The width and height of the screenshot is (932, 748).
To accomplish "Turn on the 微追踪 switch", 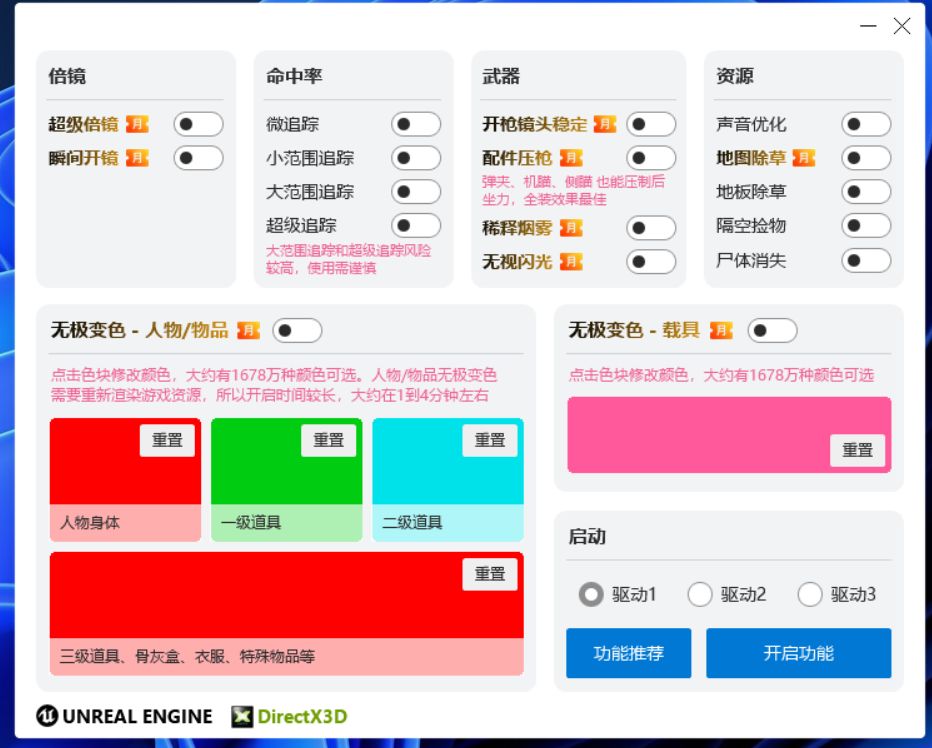I will pyautogui.click(x=416, y=124).
